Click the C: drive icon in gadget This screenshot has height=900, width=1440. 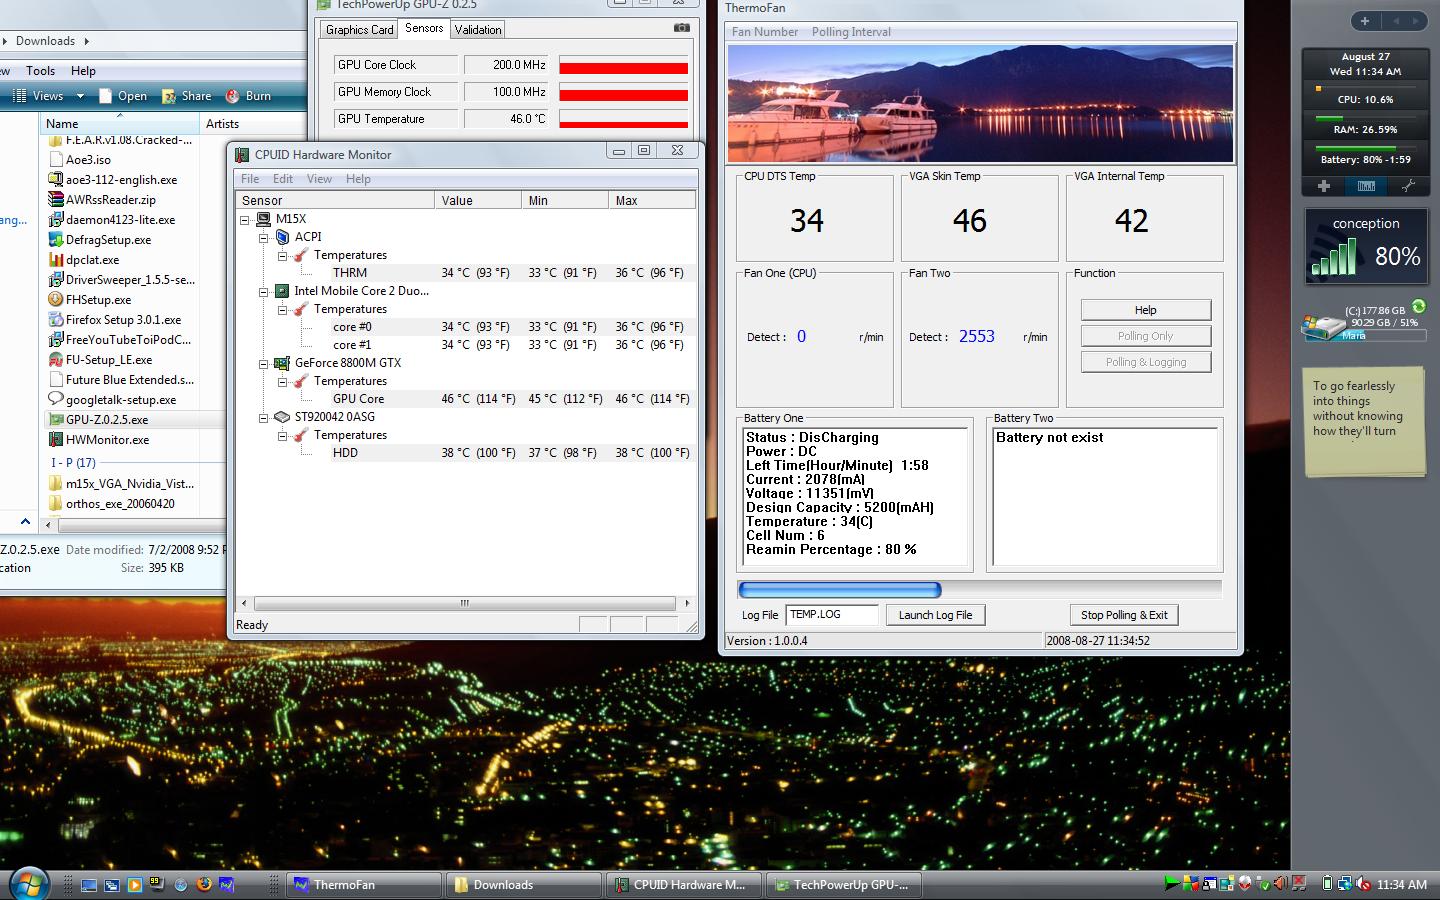pos(1322,326)
